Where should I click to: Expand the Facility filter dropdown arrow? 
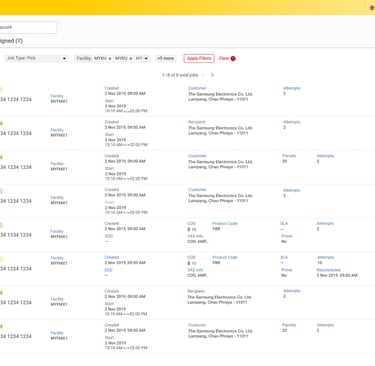(x=146, y=59)
